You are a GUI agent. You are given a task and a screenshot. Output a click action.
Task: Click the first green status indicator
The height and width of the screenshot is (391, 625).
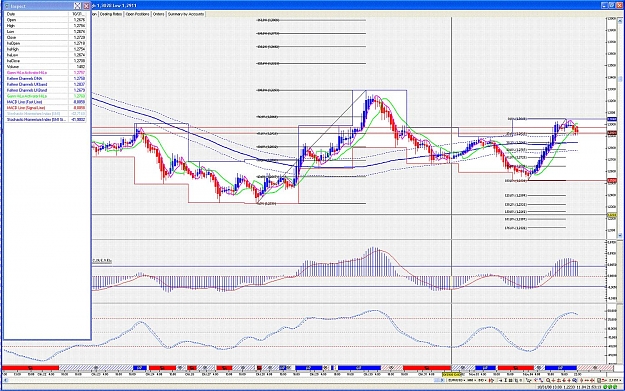click(605, 387)
